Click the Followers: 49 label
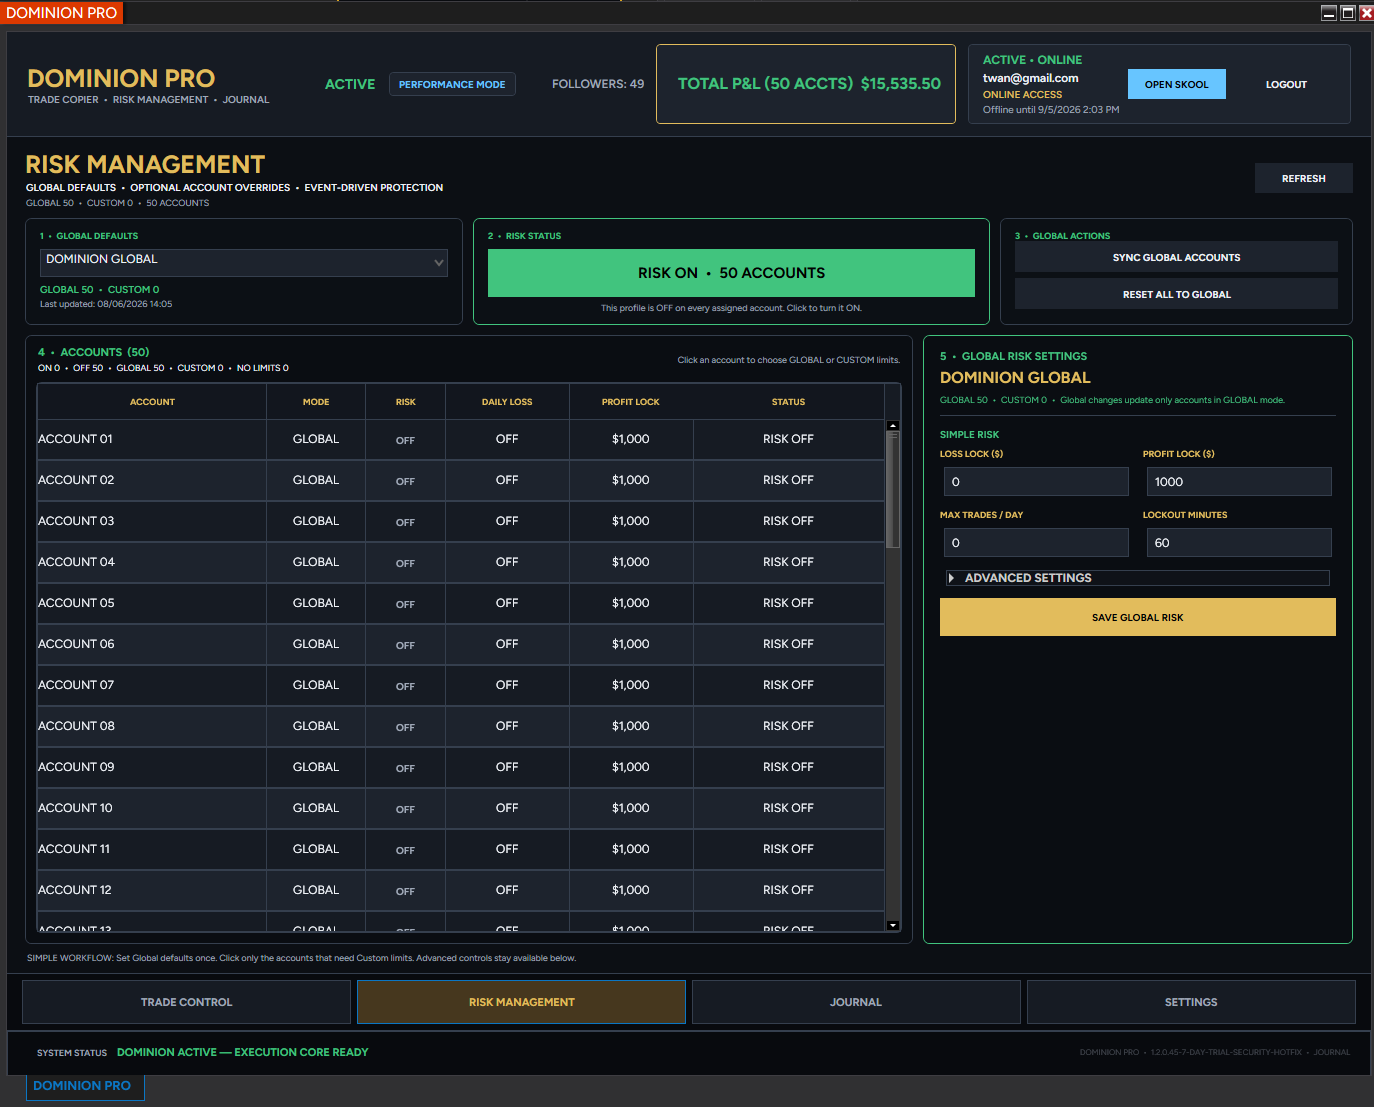Screen dimensions: 1374x1107 [x=598, y=84]
